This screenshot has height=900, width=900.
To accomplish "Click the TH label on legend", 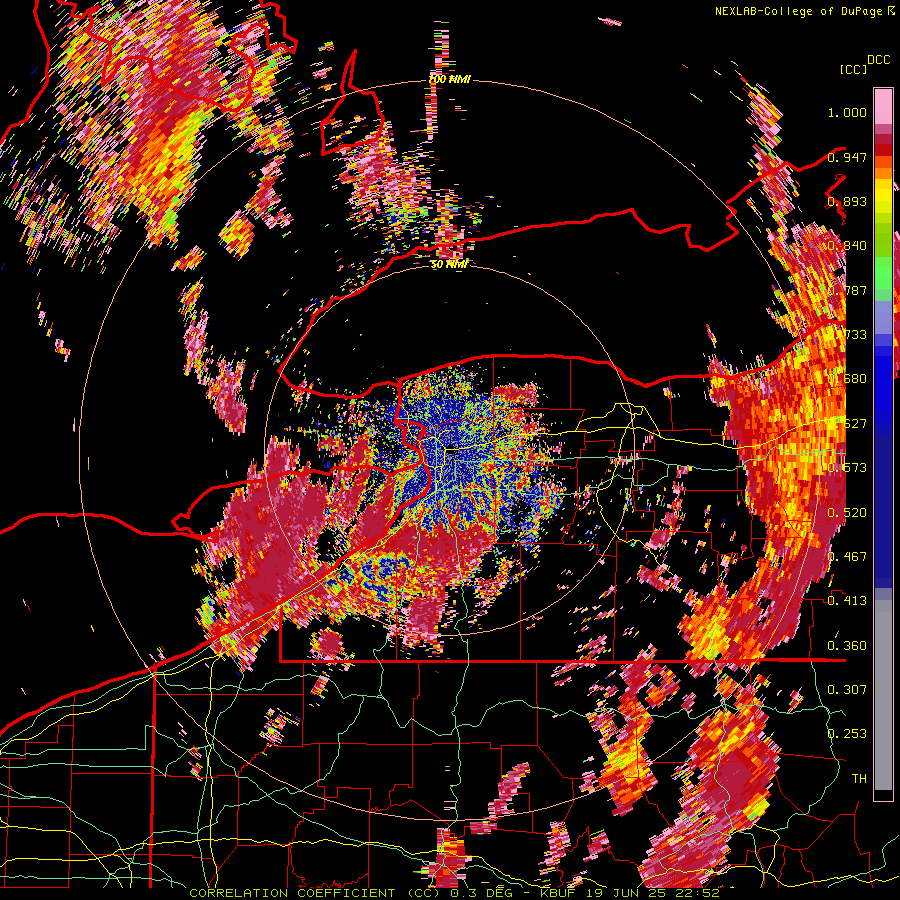I will tap(859, 778).
